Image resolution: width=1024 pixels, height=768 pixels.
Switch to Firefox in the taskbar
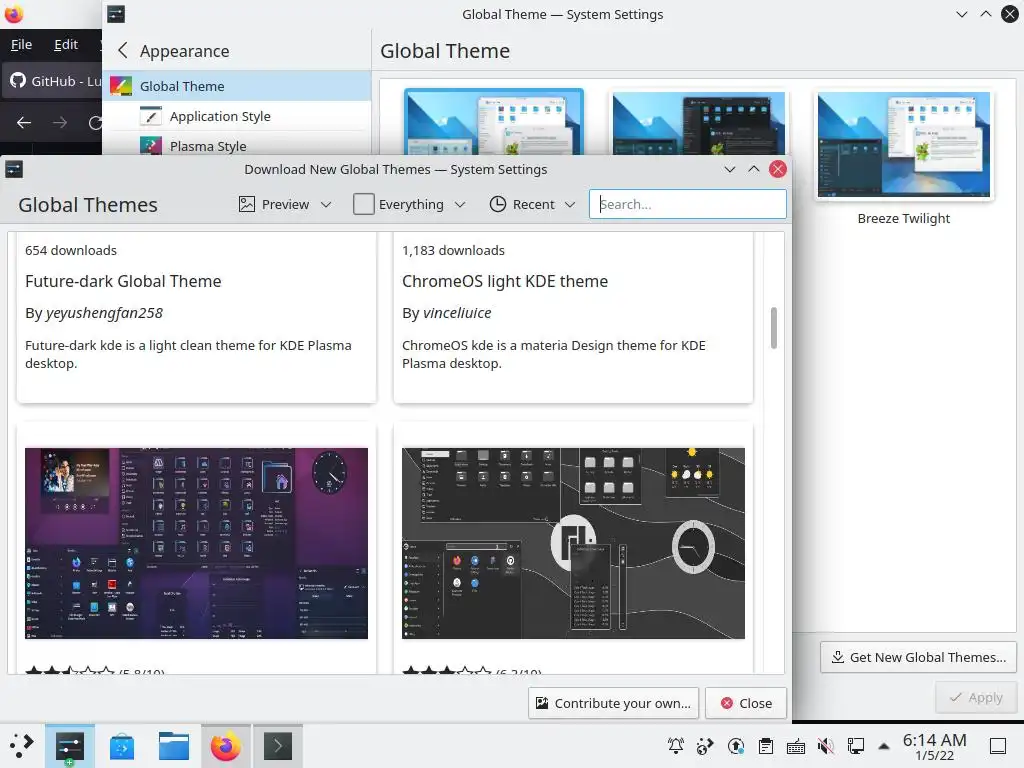(226, 746)
